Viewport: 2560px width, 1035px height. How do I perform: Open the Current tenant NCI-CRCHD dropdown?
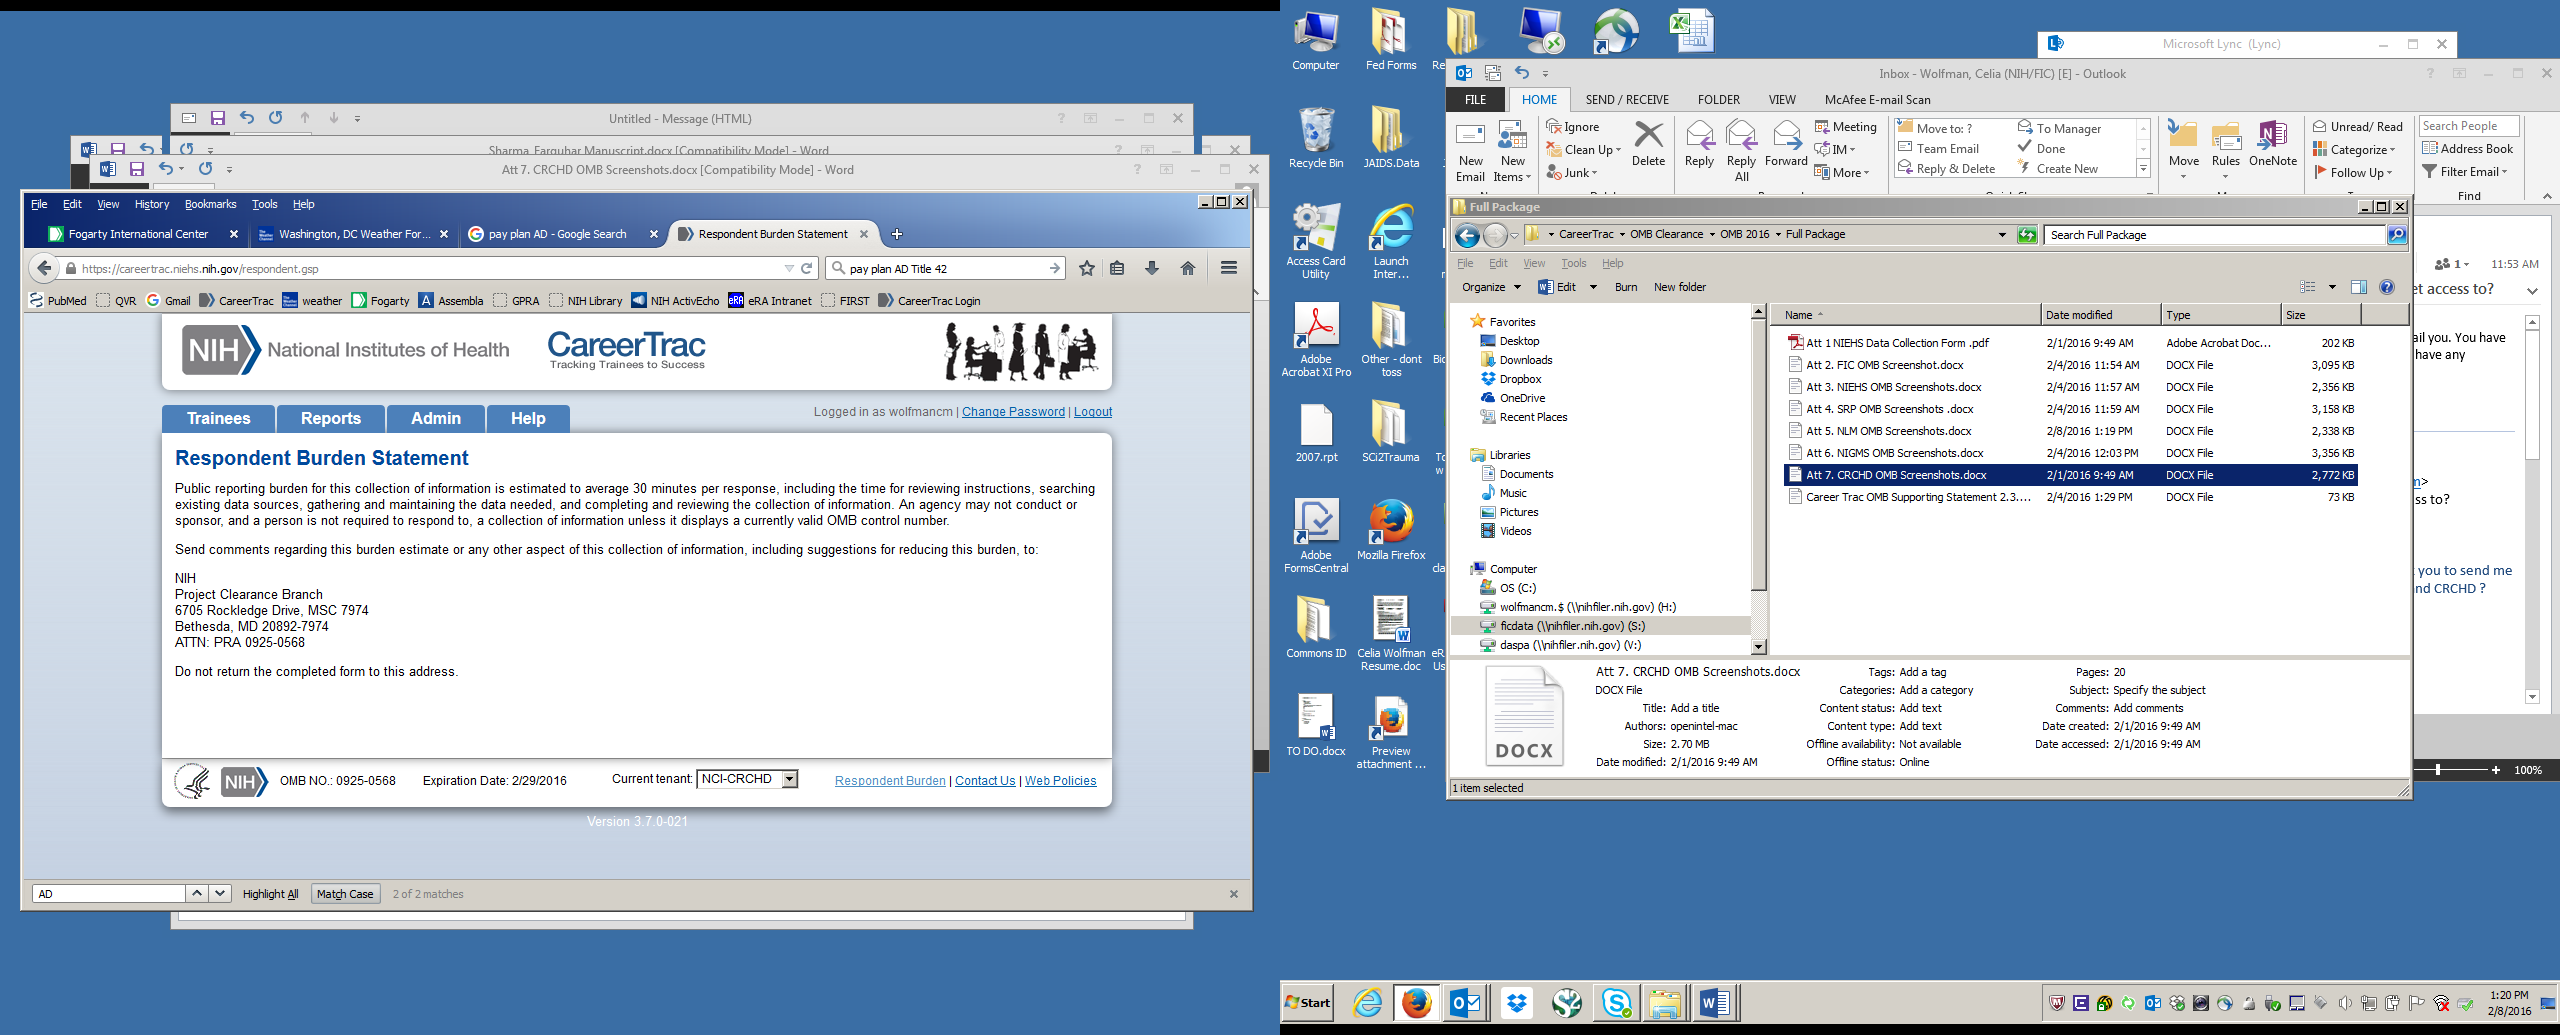[x=747, y=779]
